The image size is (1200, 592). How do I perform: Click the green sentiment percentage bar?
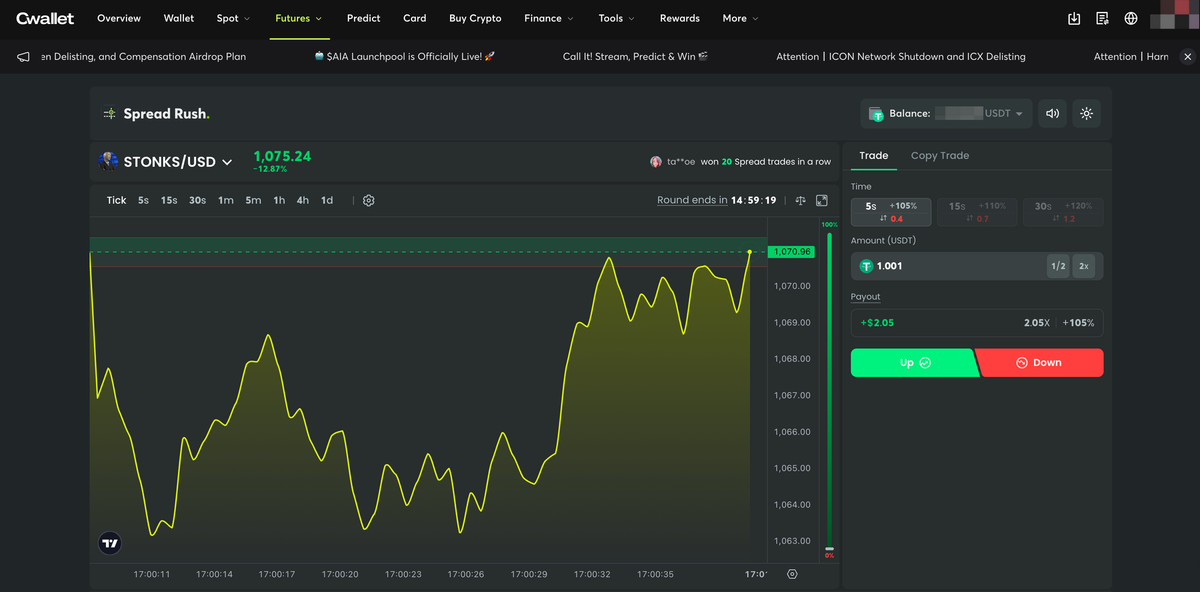coord(829,389)
